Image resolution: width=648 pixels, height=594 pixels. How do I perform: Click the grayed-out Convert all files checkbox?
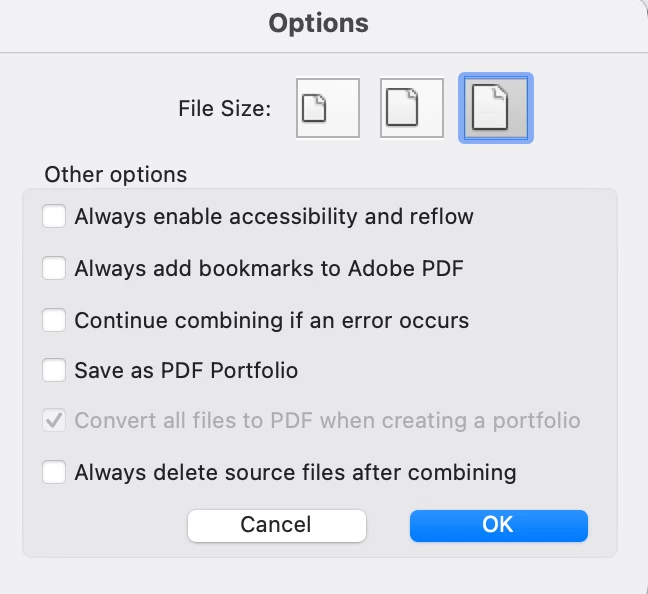54,420
